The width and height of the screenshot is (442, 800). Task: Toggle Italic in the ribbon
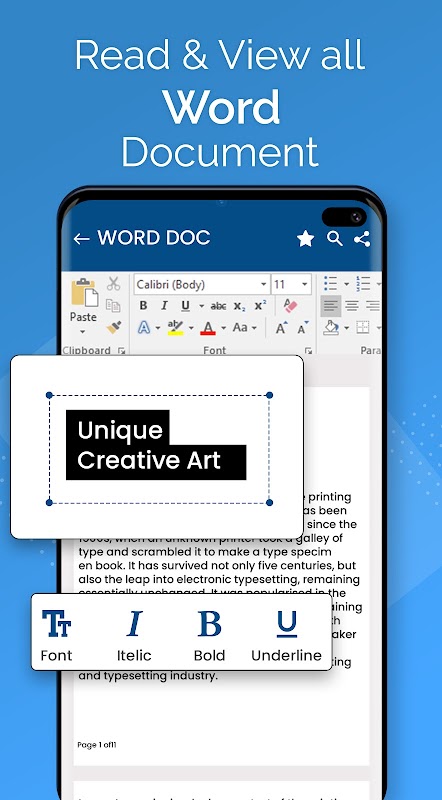[164, 306]
